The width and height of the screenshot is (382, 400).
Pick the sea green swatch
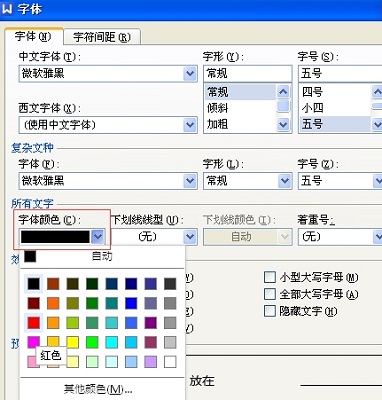click(92, 323)
